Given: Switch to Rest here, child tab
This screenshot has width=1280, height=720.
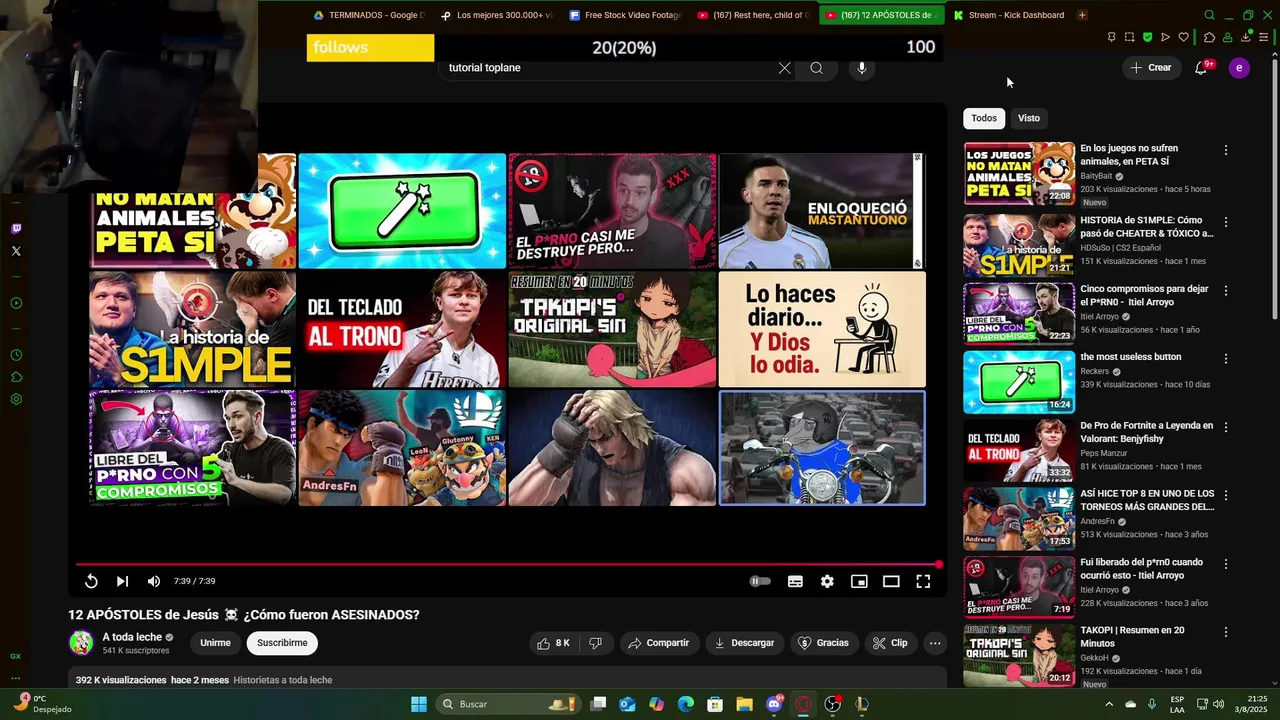Looking at the screenshot, I should (753, 15).
